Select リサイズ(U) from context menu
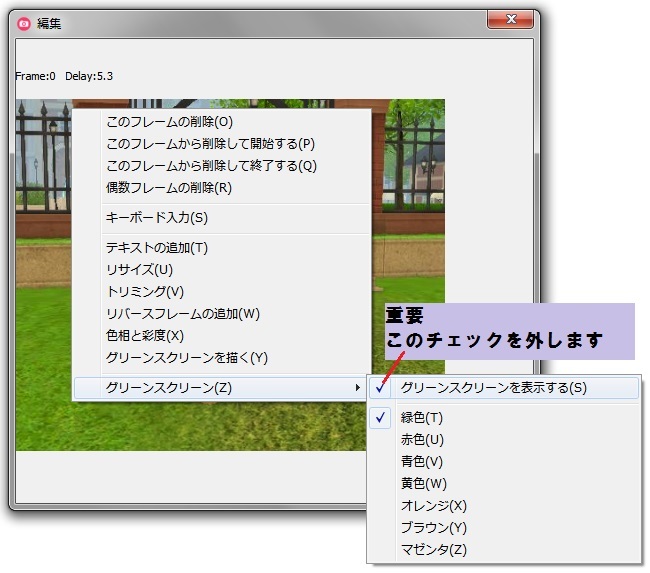650x573 pixels. click(222, 270)
